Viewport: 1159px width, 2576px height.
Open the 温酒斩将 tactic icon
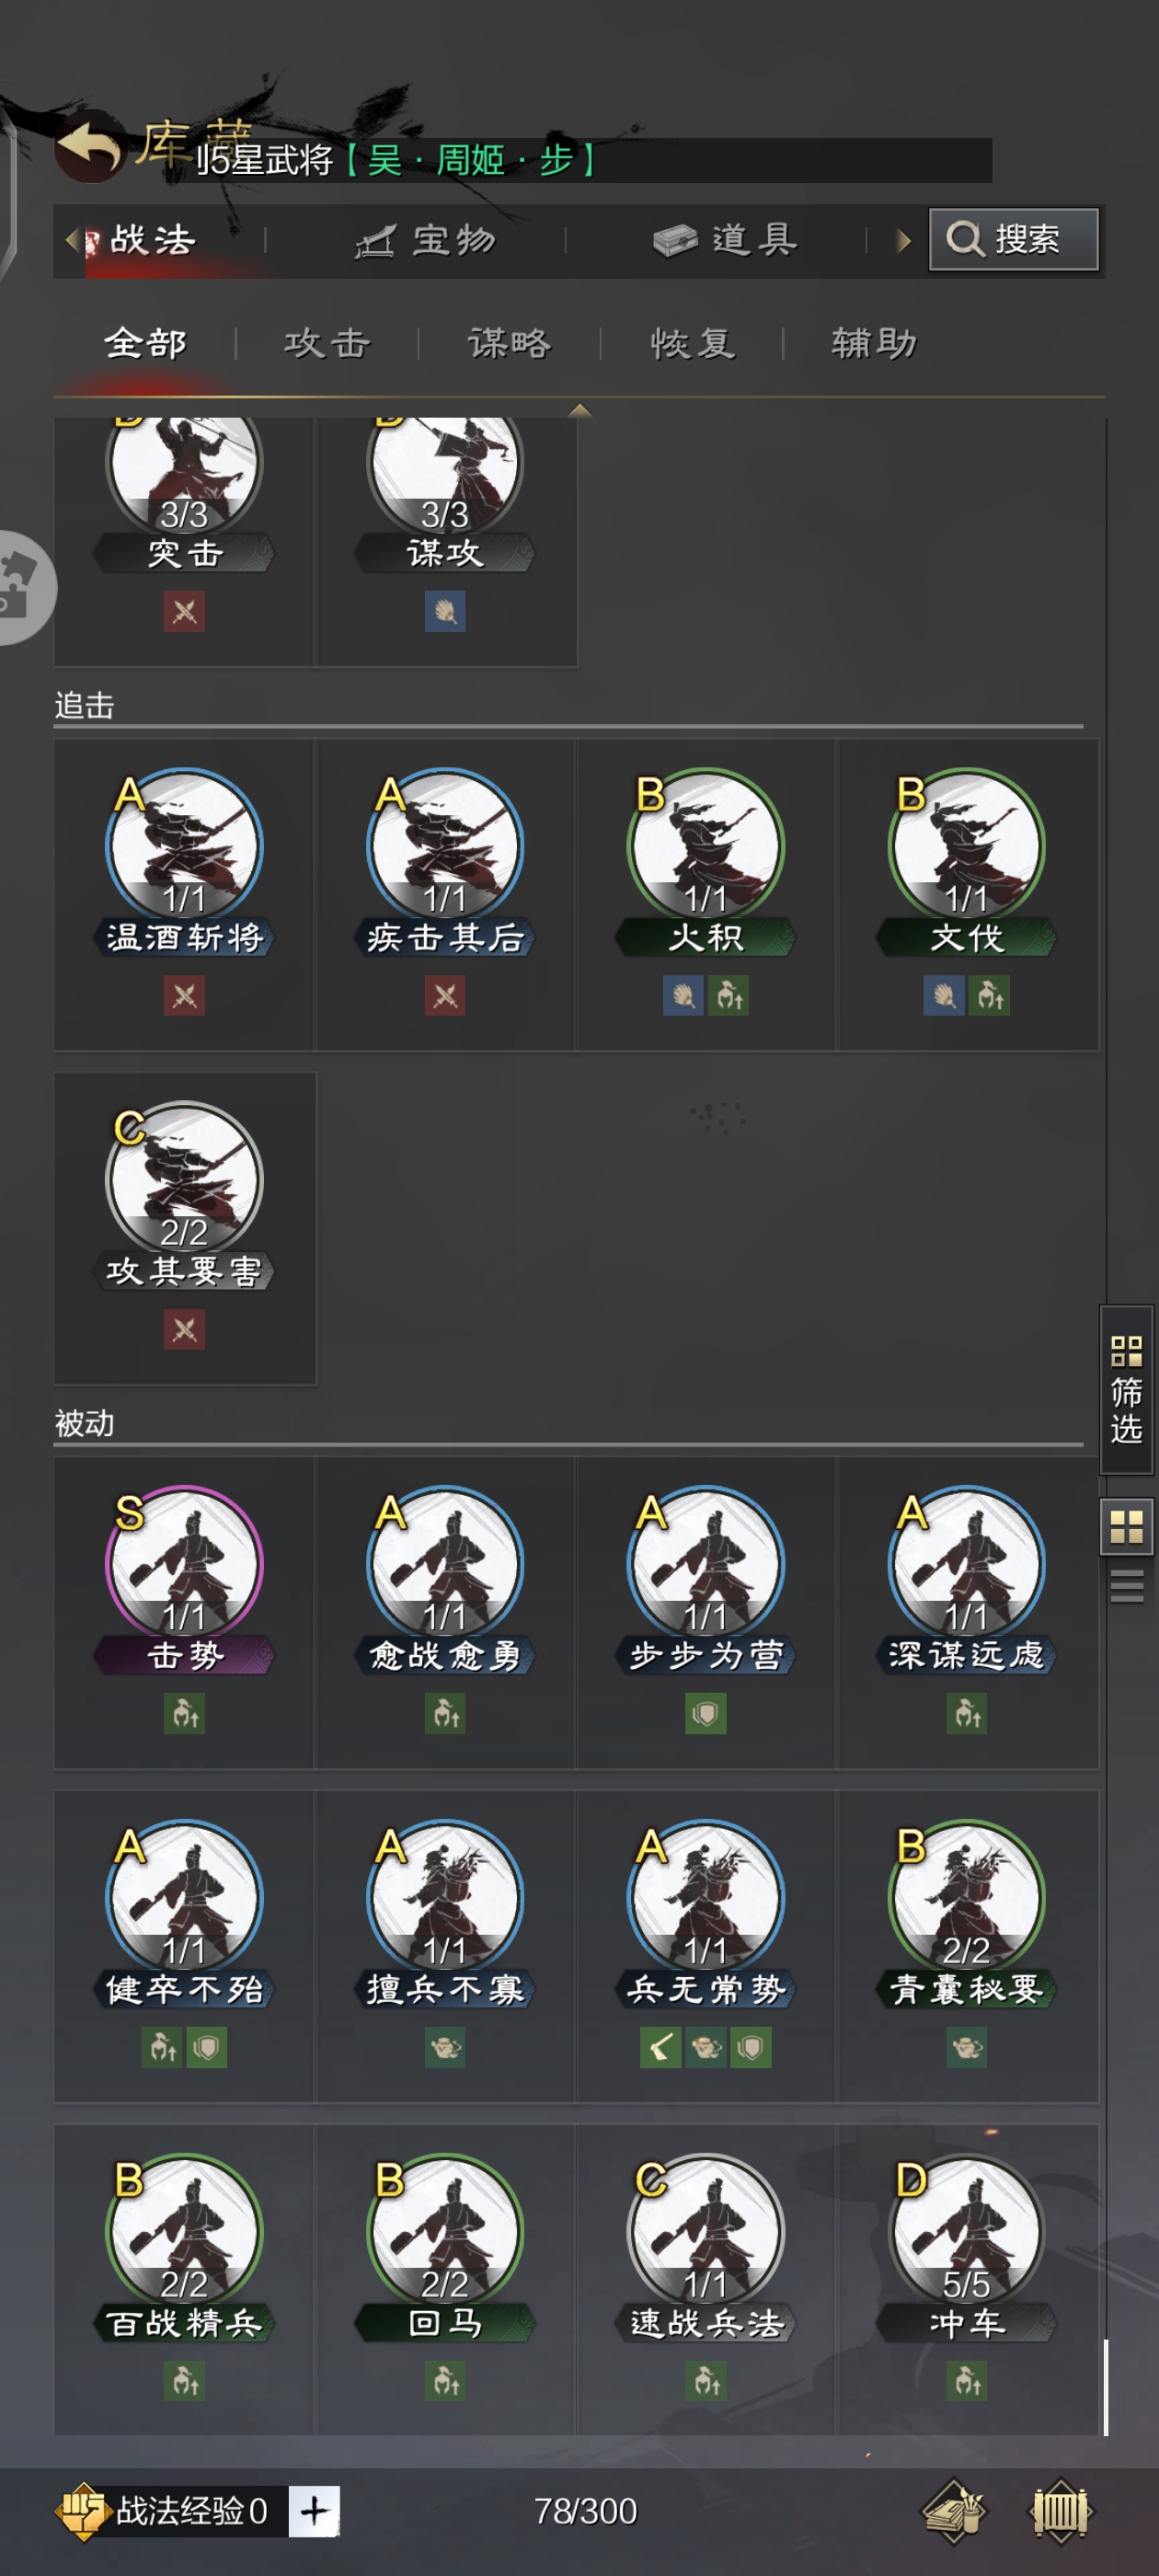click(x=185, y=846)
